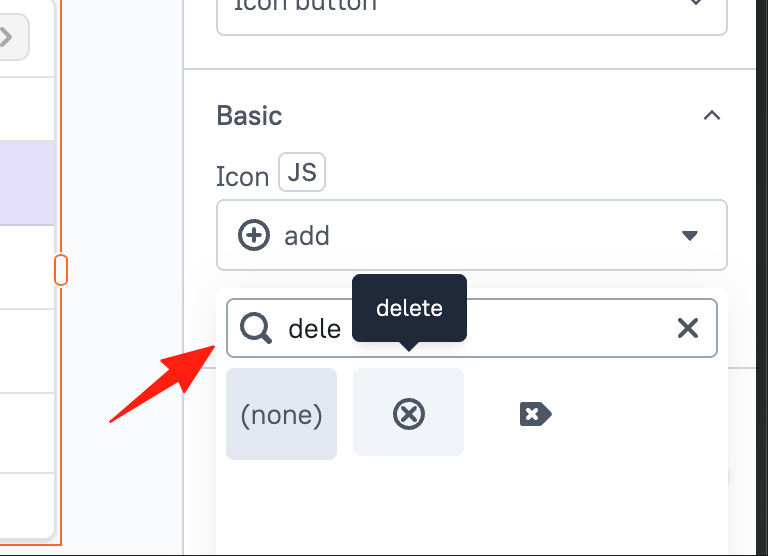Open the Icon button widget type dropdown
Screen dimensions: 768x556
472,15
